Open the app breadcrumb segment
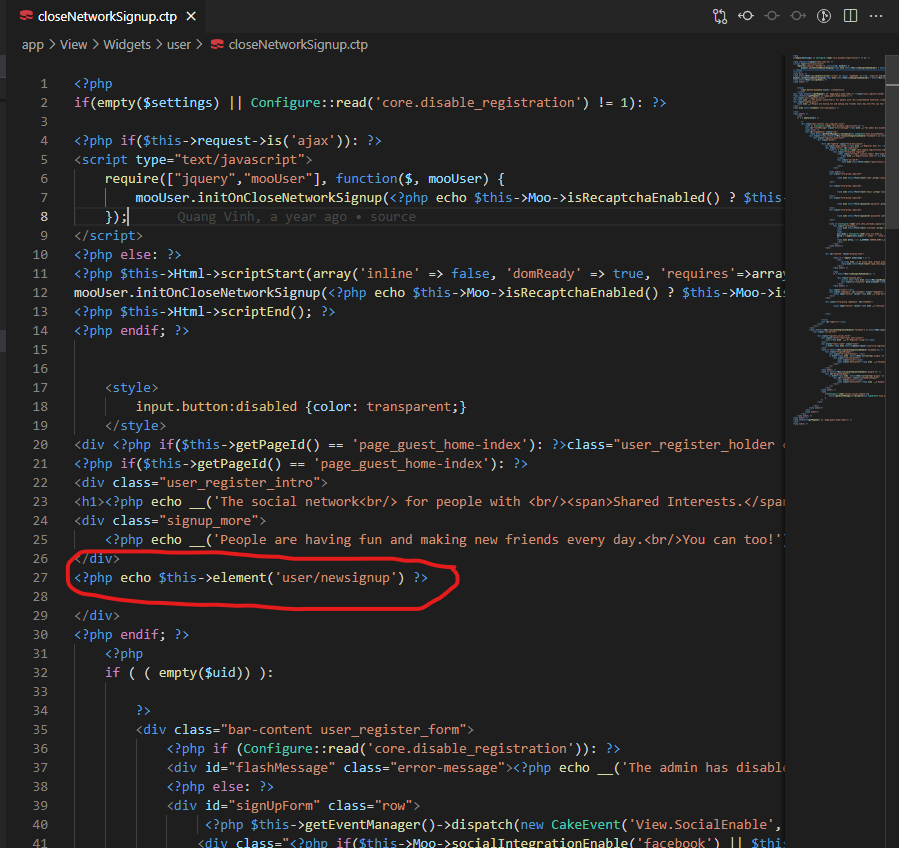 (33, 45)
